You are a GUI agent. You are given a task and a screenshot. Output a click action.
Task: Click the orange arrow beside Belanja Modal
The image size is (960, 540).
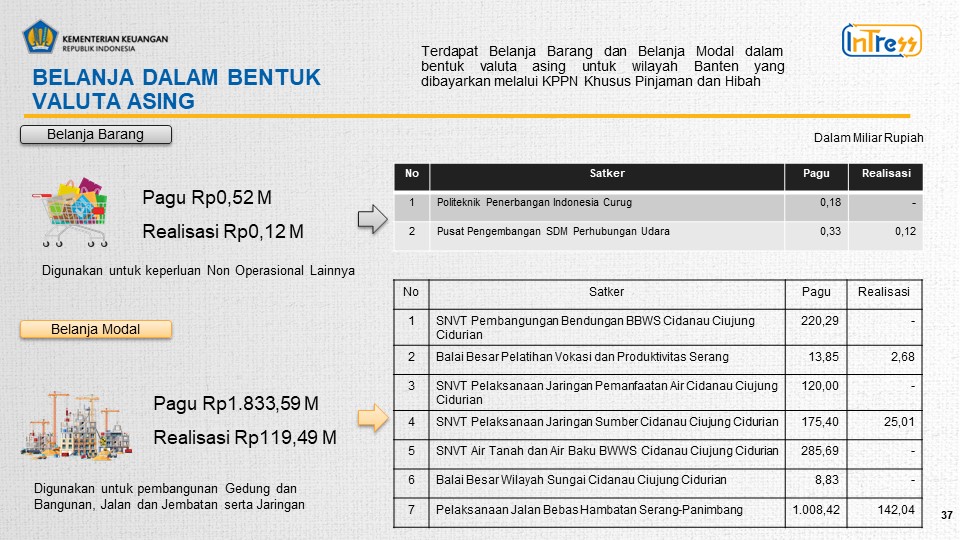(x=372, y=418)
